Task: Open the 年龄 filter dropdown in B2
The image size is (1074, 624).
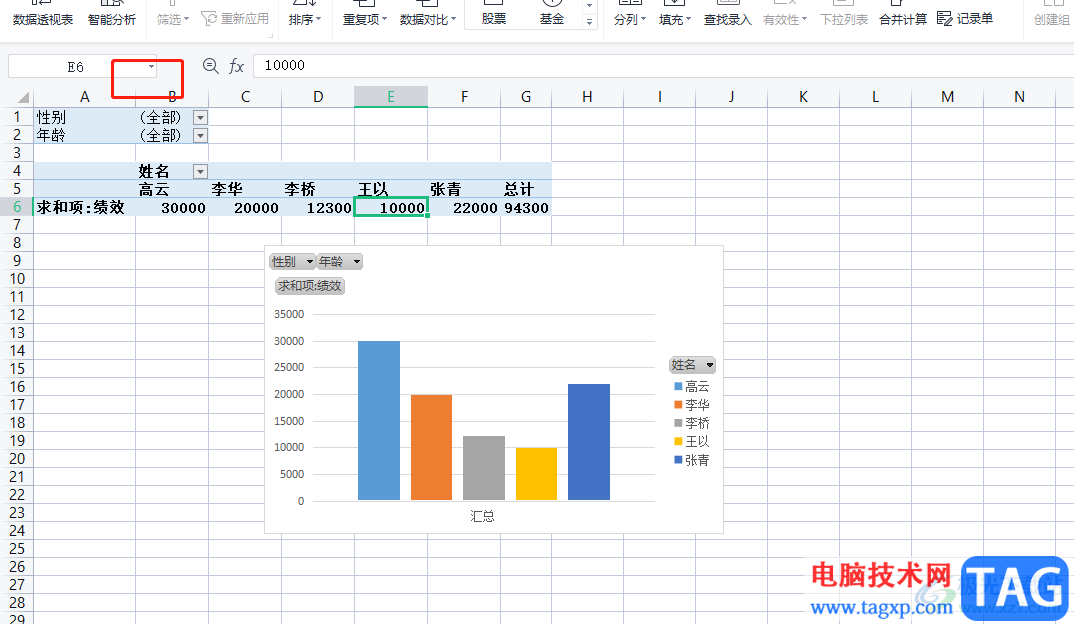Action: tap(200, 136)
